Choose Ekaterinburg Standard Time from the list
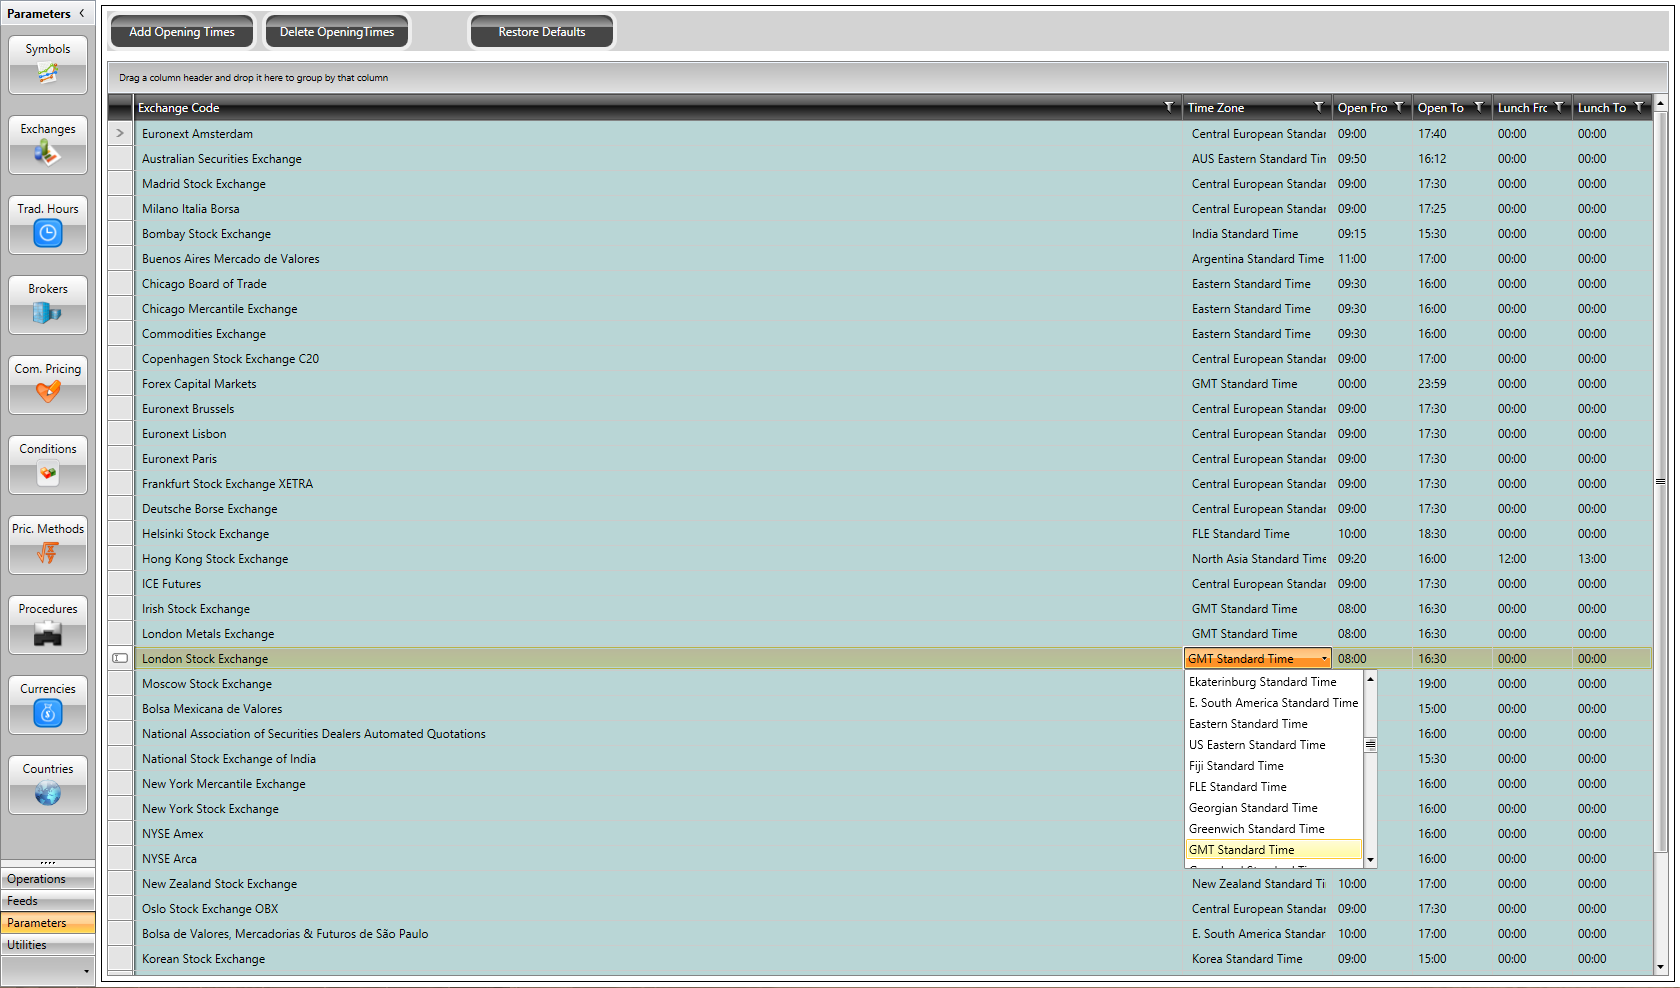This screenshot has height=988, width=1680. (1262, 682)
